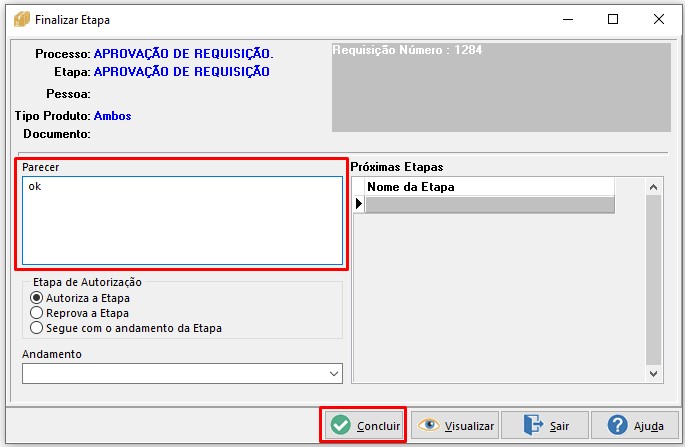Minimize the Finalizar Etapa window

[567, 19]
